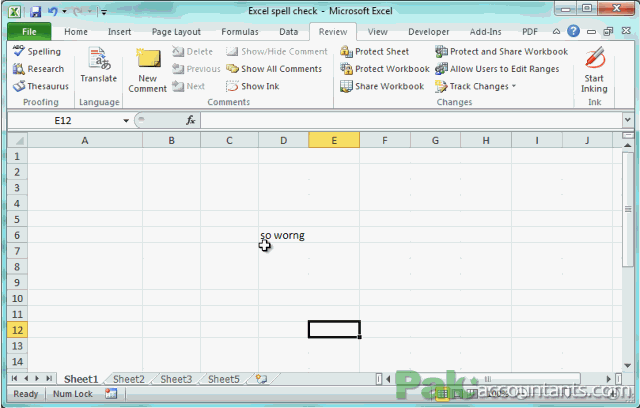Viewport: 640px width, 408px height.
Task: Click the Insert Worksheet tab icon
Action: (261, 379)
